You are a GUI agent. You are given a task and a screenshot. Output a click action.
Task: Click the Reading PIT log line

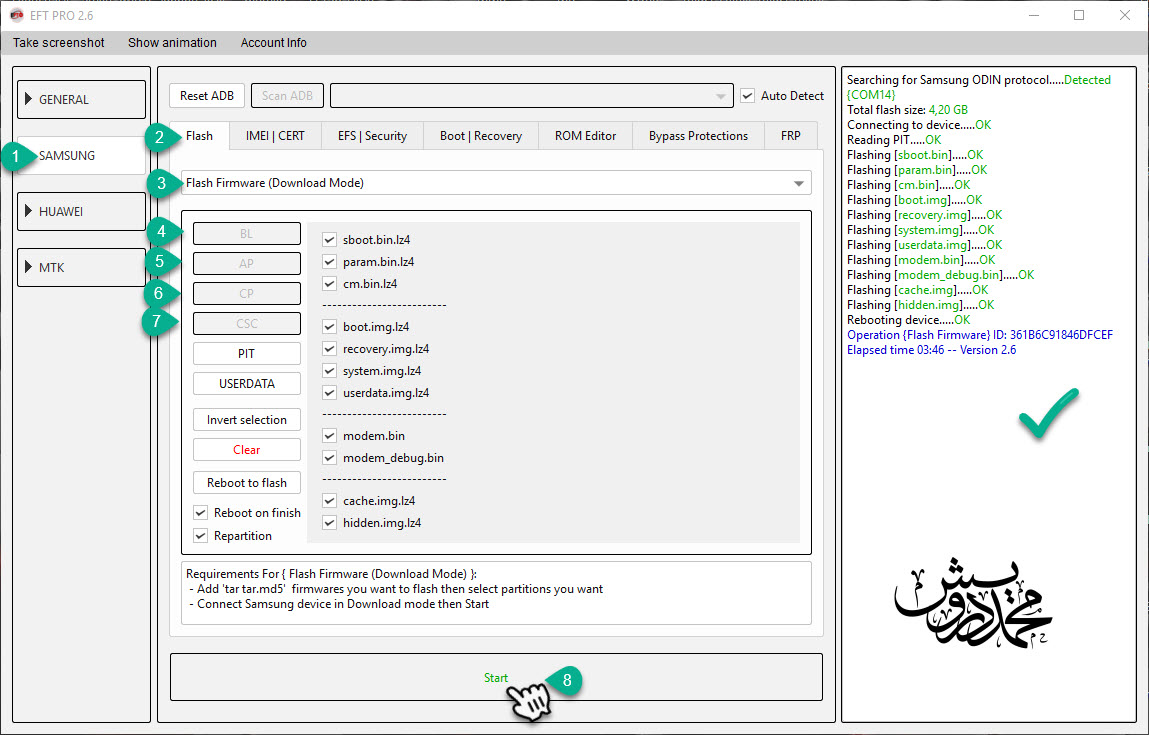(894, 140)
